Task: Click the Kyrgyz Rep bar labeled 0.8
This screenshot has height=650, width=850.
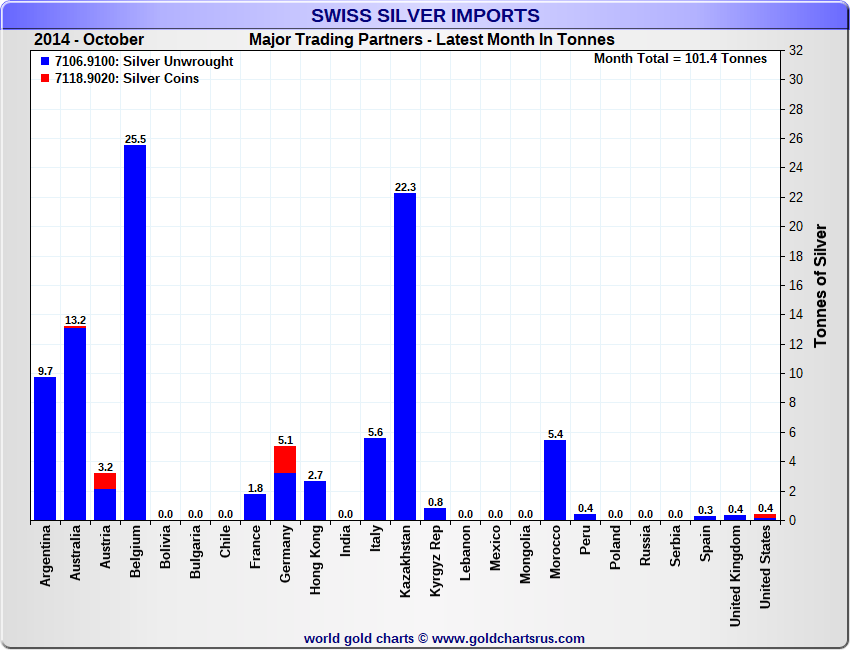Action: click(435, 514)
